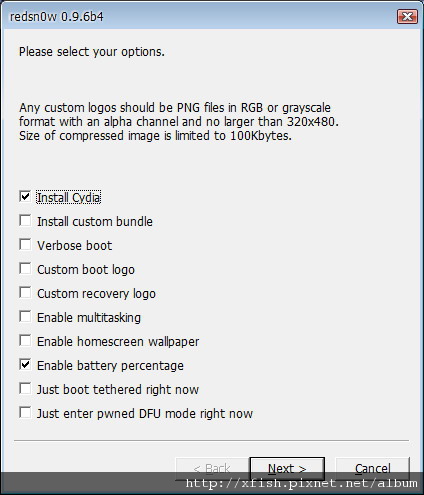Disable the Enable battery percentage checkbox
The height and width of the screenshot is (495, 424).
(x=25, y=365)
